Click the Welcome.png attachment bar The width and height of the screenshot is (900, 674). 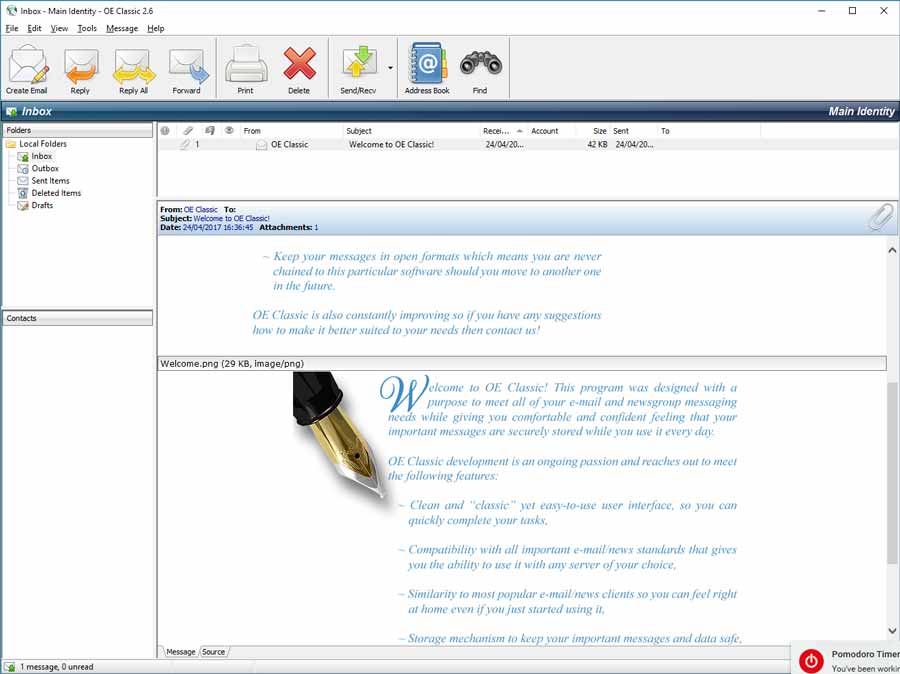click(x=522, y=363)
